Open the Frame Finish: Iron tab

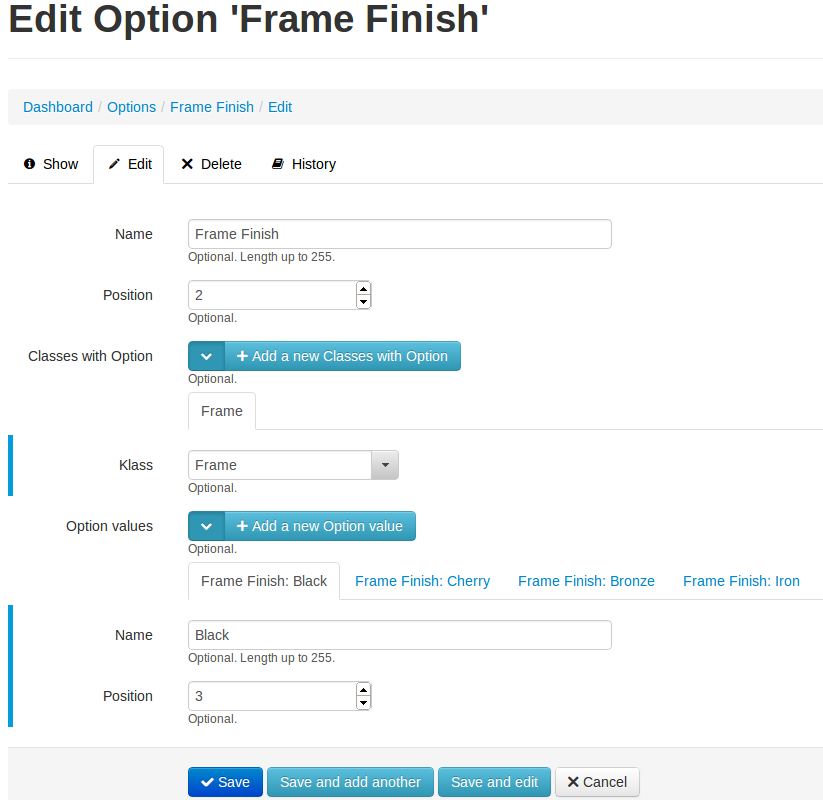[741, 581]
